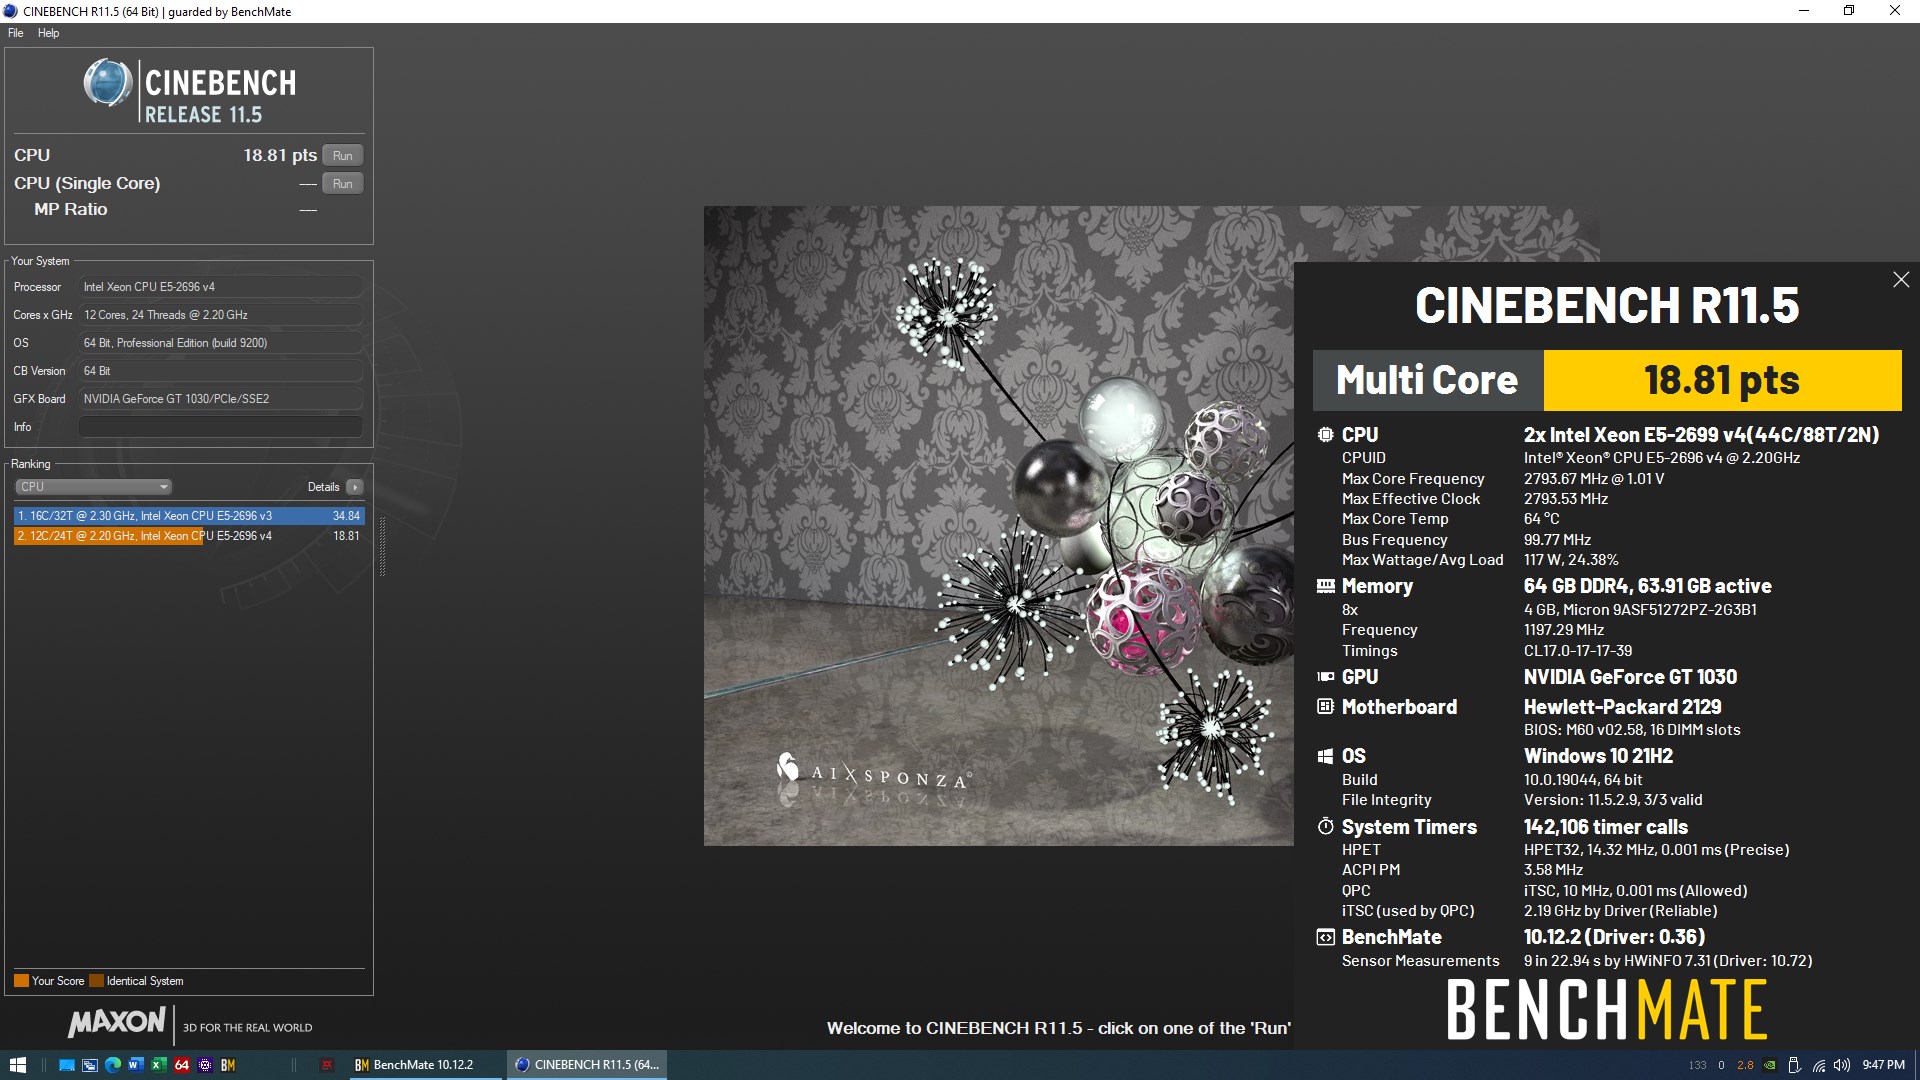The image size is (1920, 1080).
Task: Click the brown Identical System legend swatch
Action: coord(96,981)
